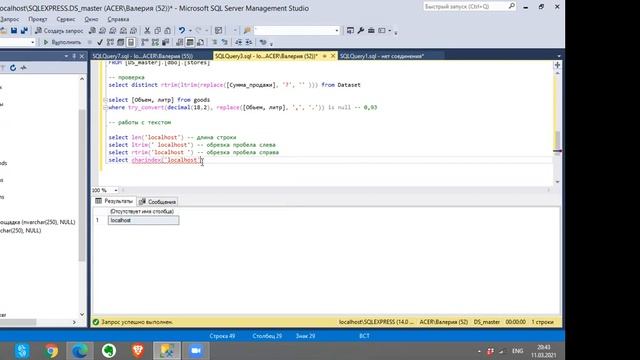Refresh Object Explorer with the refresh icon
The image size is (640, 360).
[13, 68]
